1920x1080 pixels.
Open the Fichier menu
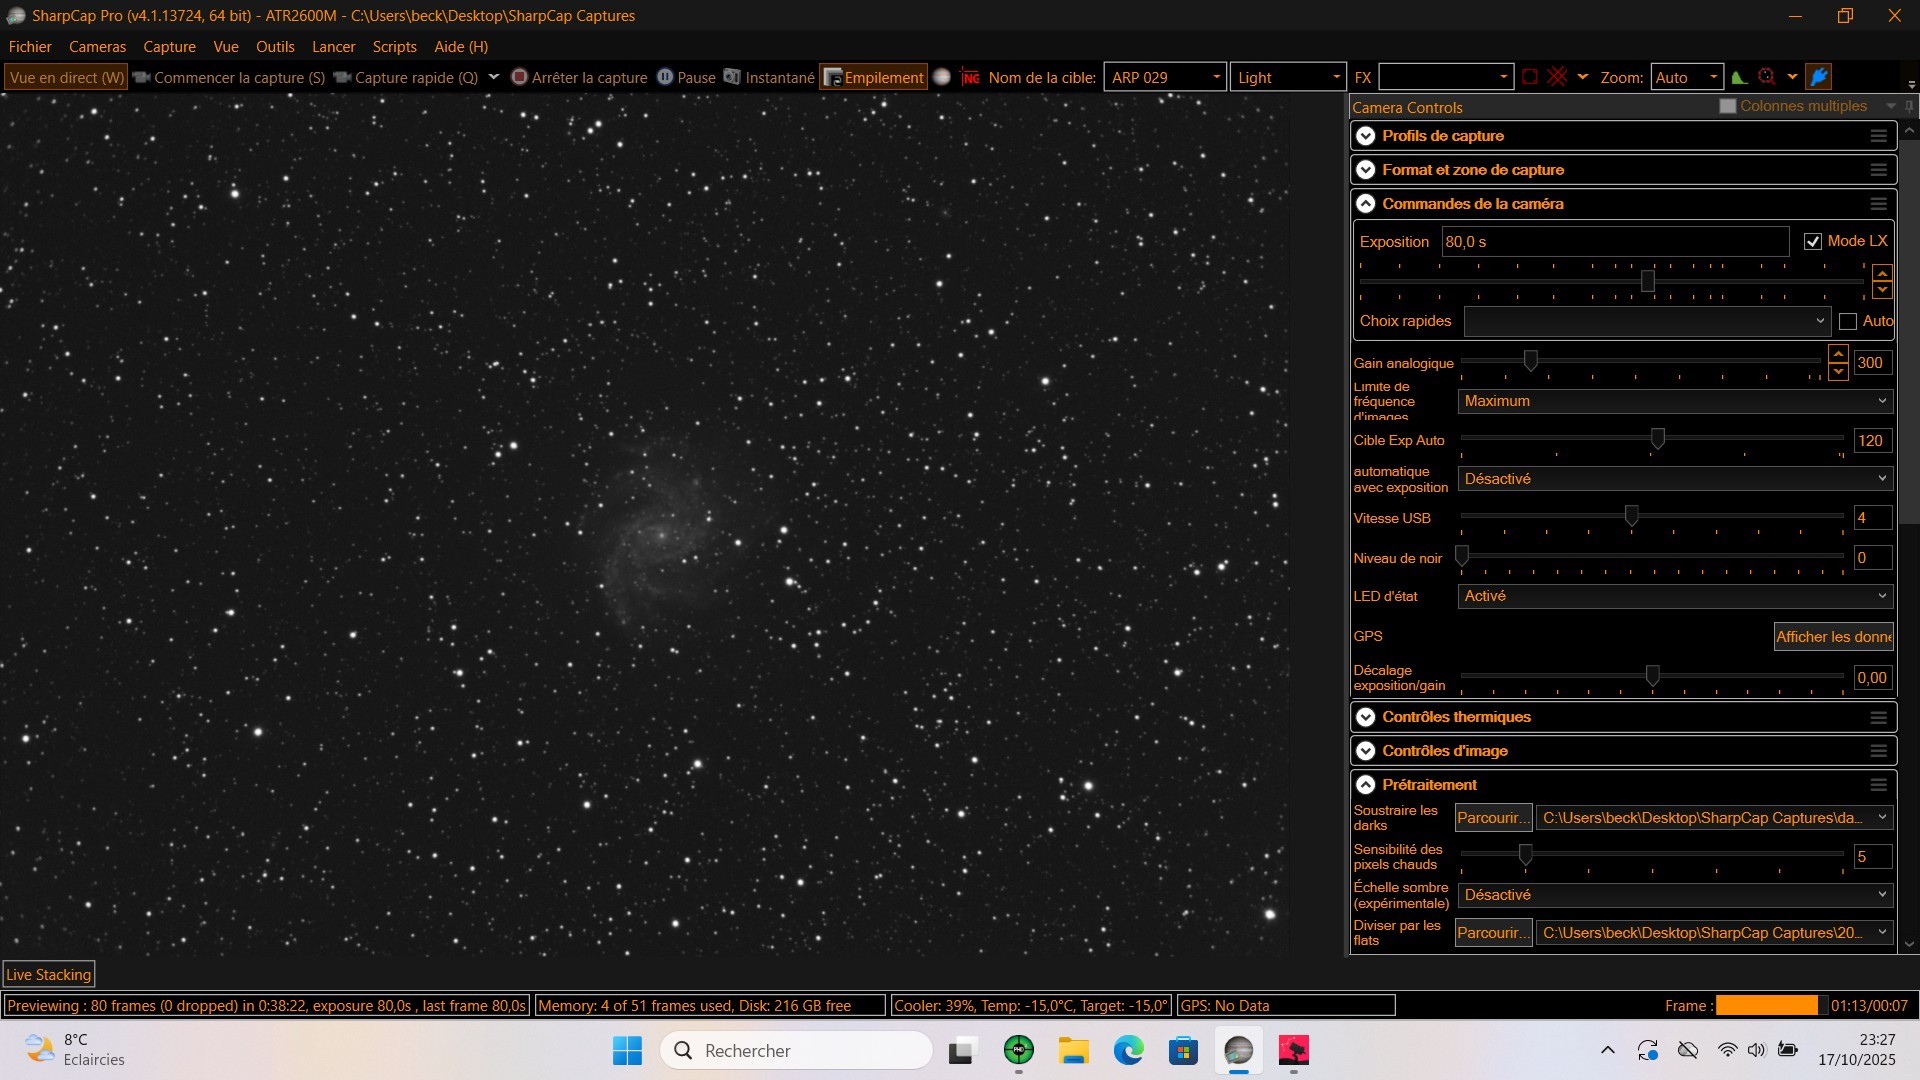click(30, 47)
